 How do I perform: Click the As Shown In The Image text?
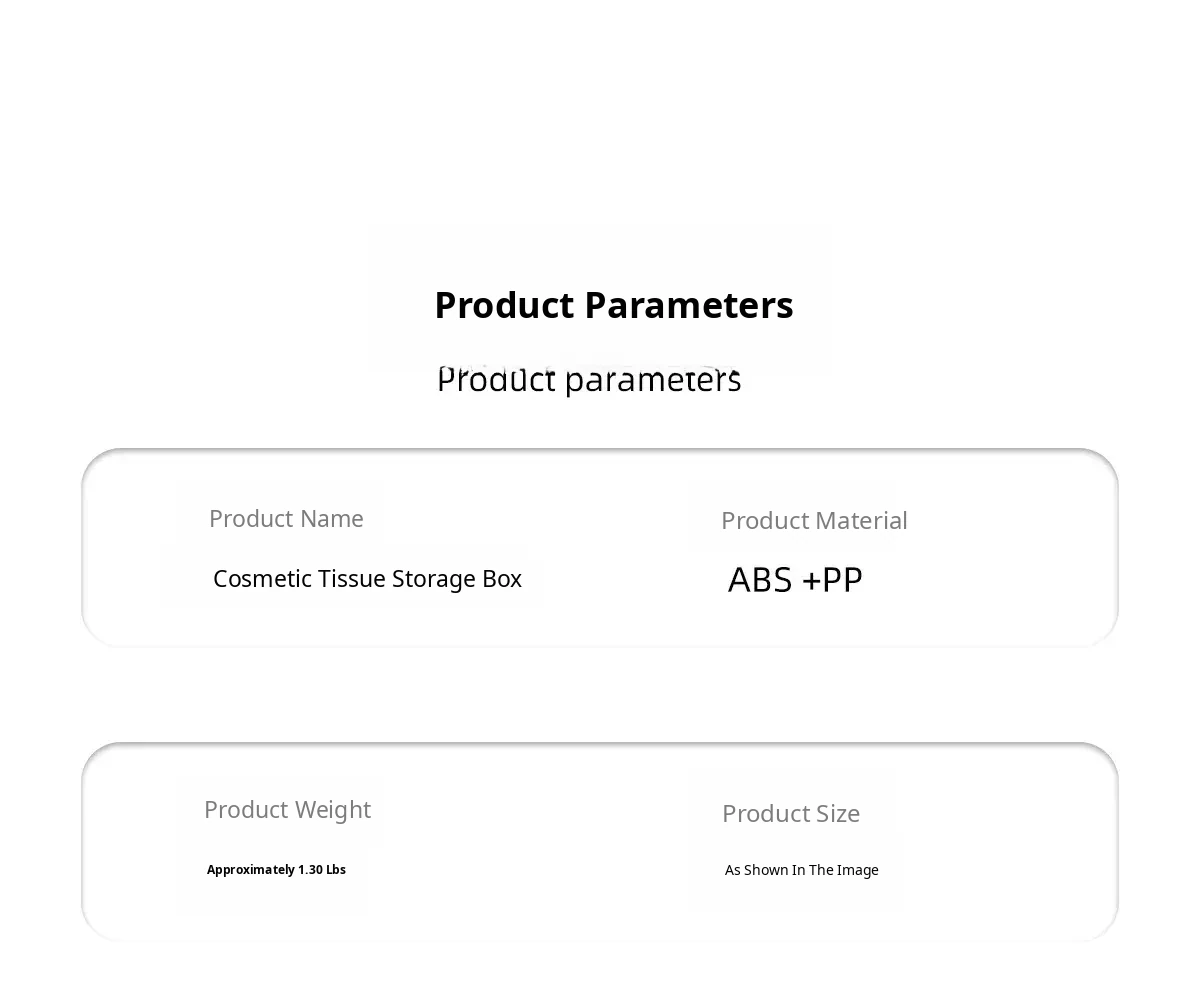[x=801, y=870]
